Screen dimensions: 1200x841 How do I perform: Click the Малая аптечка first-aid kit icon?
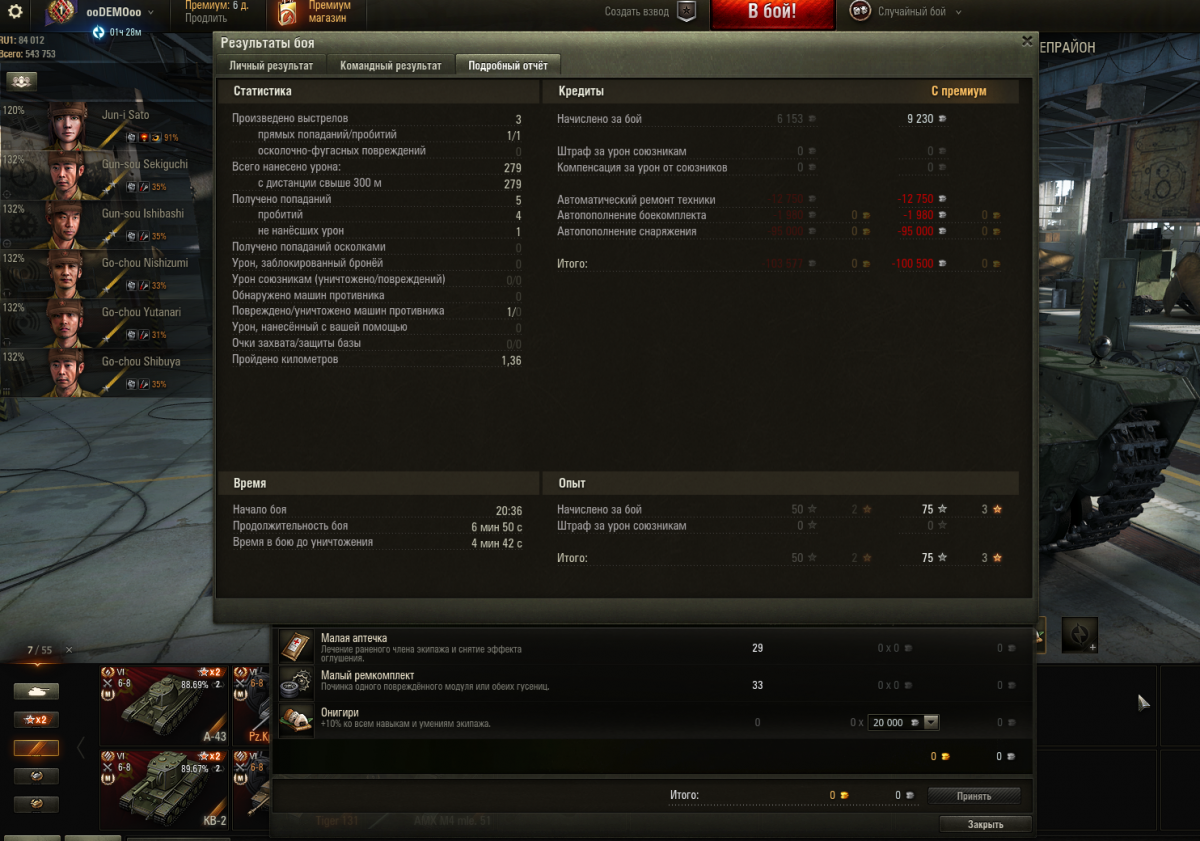click(x=297, y=647)
